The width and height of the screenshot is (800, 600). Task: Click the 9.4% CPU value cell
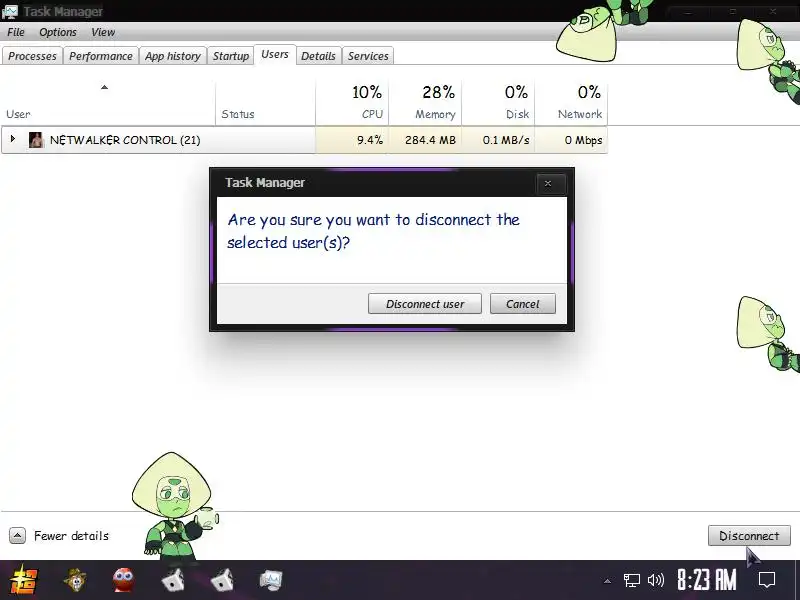tap(352, 140)
